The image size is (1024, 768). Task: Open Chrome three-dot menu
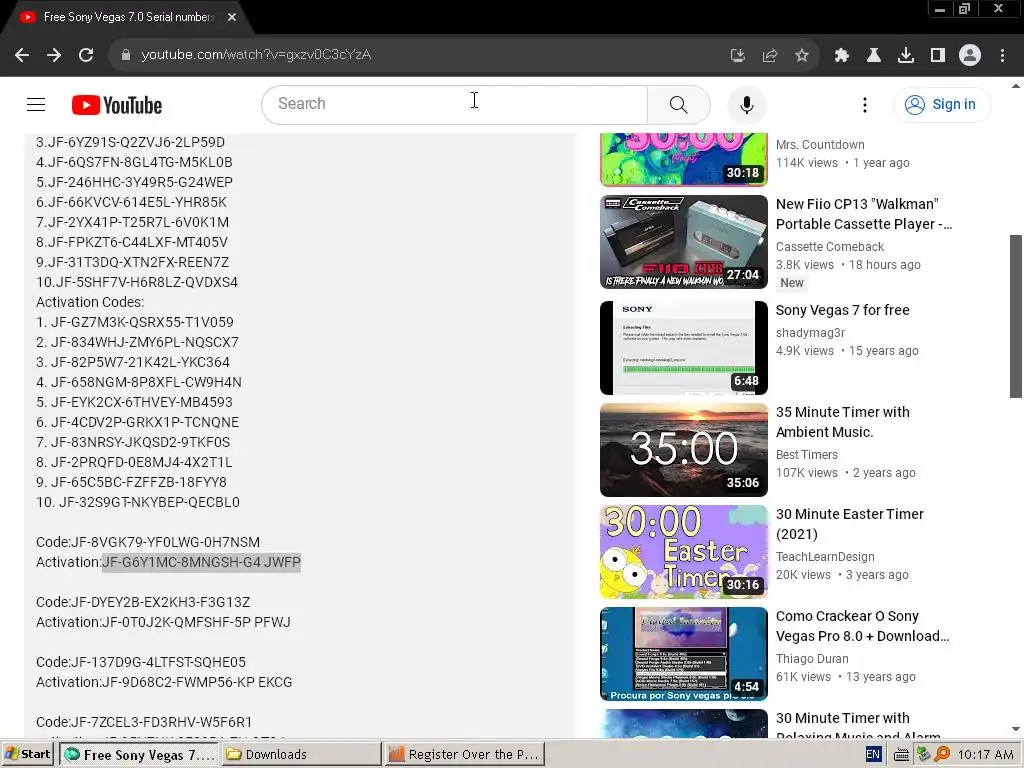click(x=1002, y=55)
